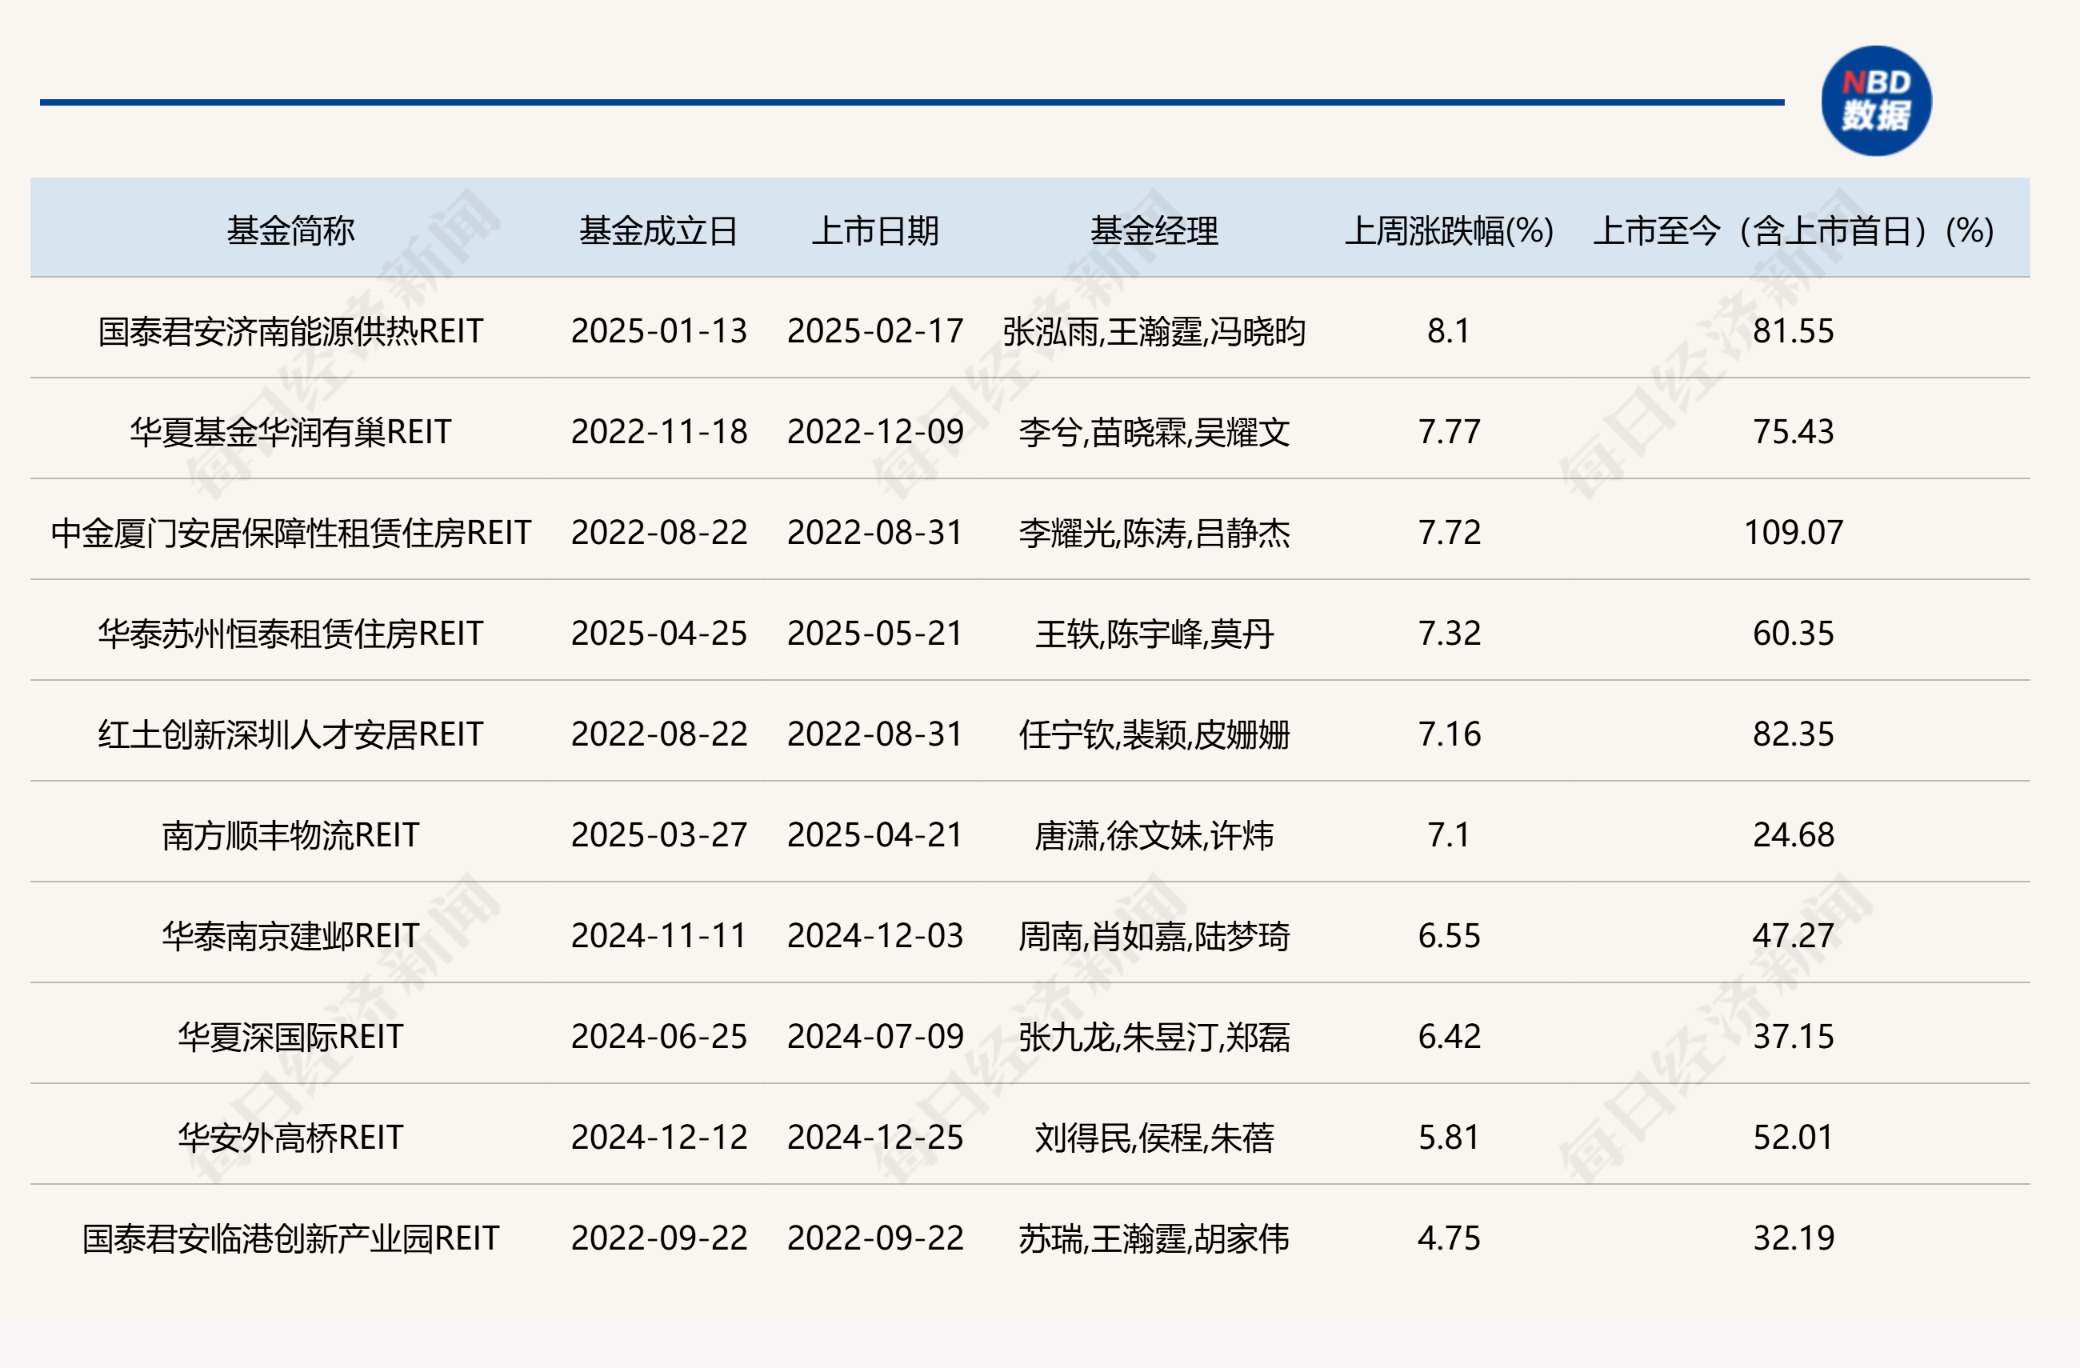Screen dimensions: 2080x1368
Task: Select weekly change value 6.55
Action: [1449, 936]
